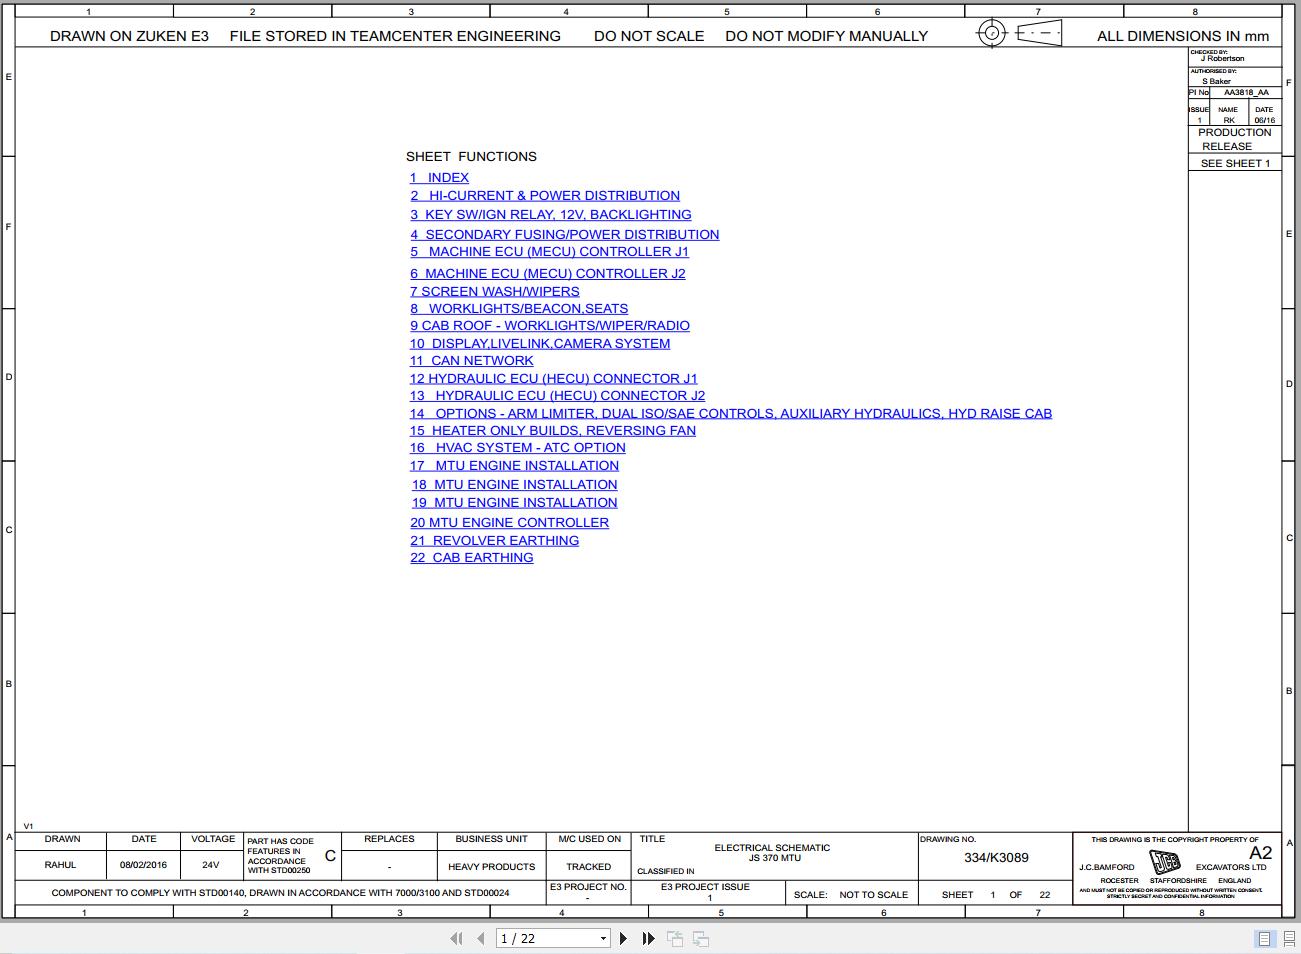
Task: Click the drawing number 334/K3089
Action: [x=996, y=857]
